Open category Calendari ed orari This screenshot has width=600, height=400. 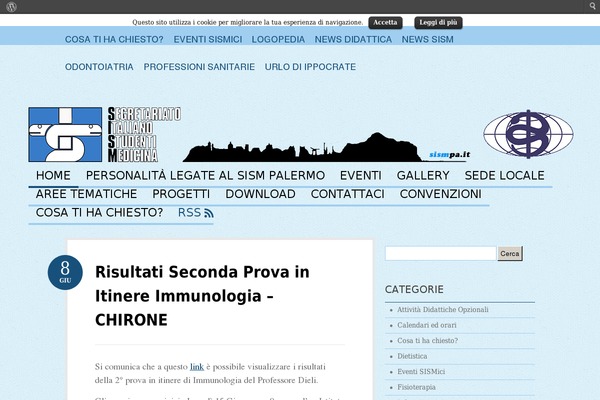(x=427, y=325)
